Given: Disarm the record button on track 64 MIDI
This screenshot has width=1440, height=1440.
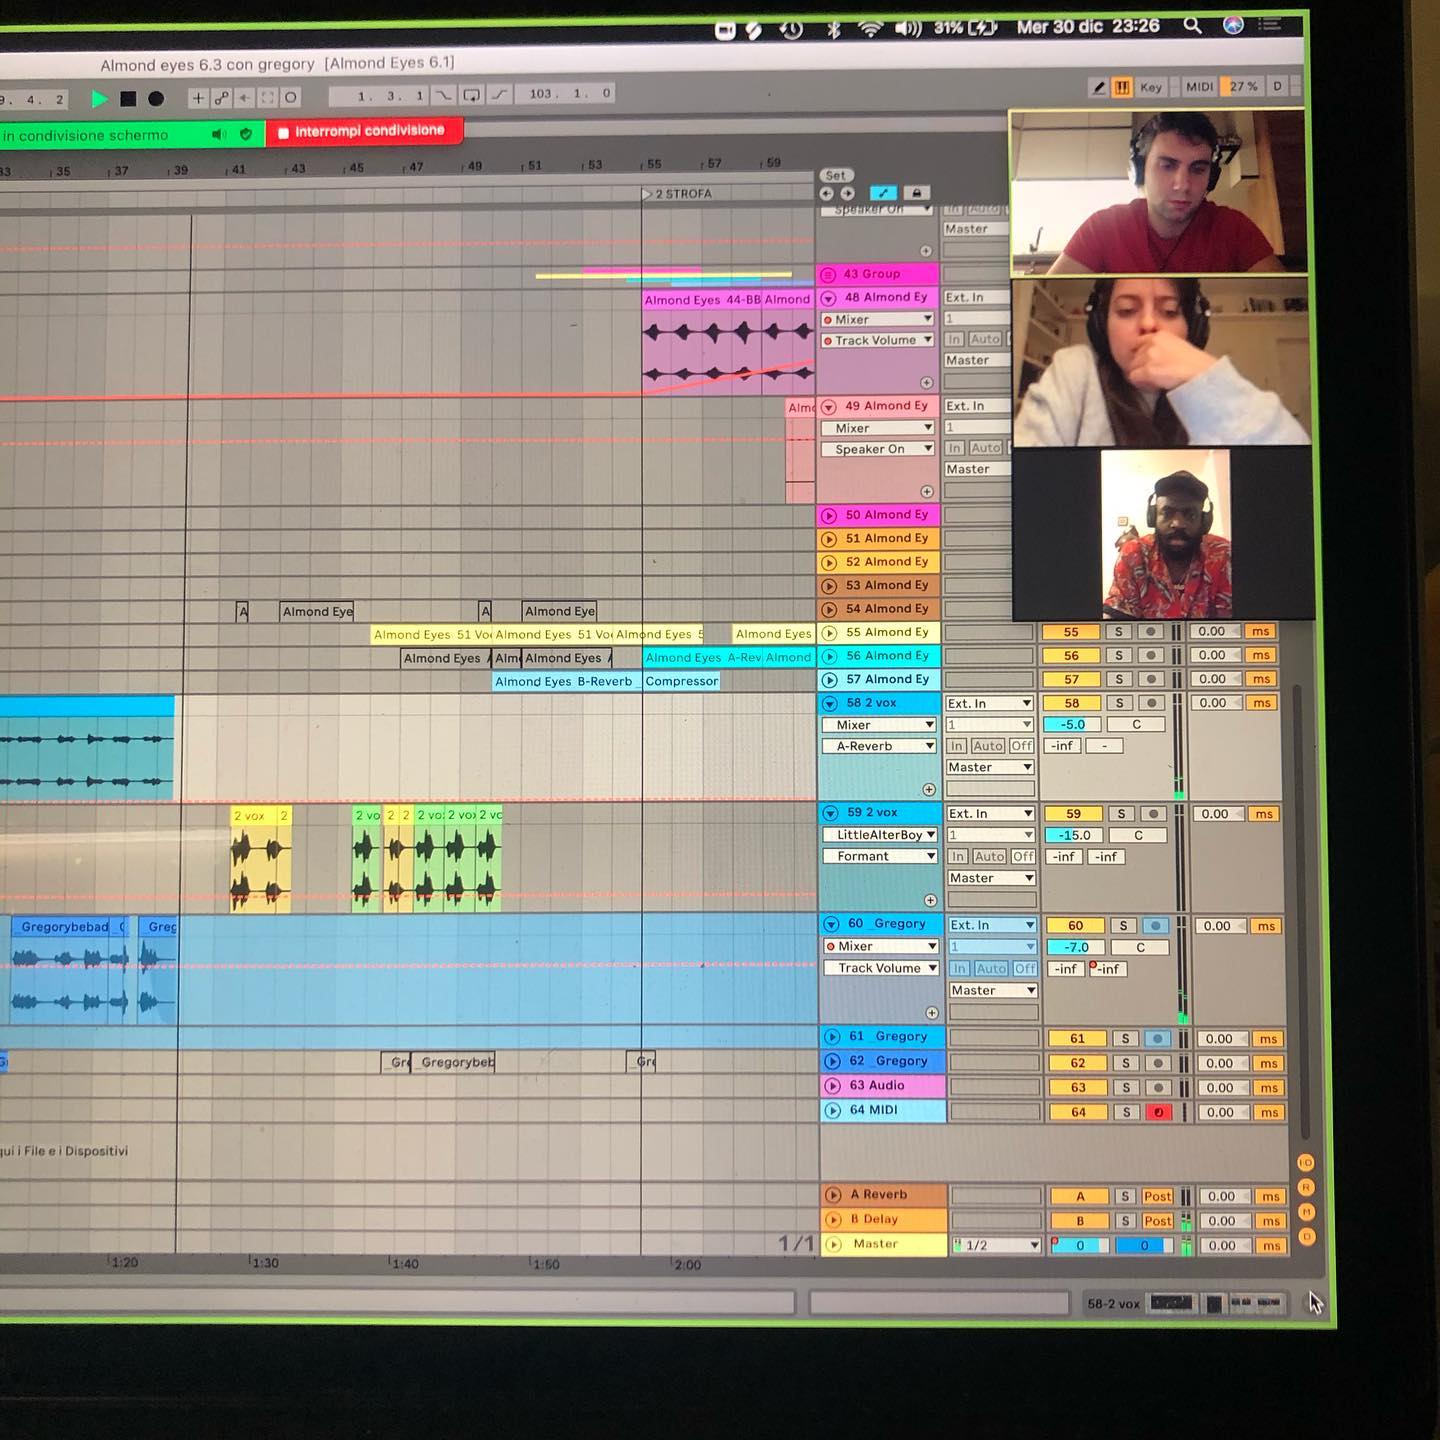Looking at the screenshot, I should point(1159,1112).
